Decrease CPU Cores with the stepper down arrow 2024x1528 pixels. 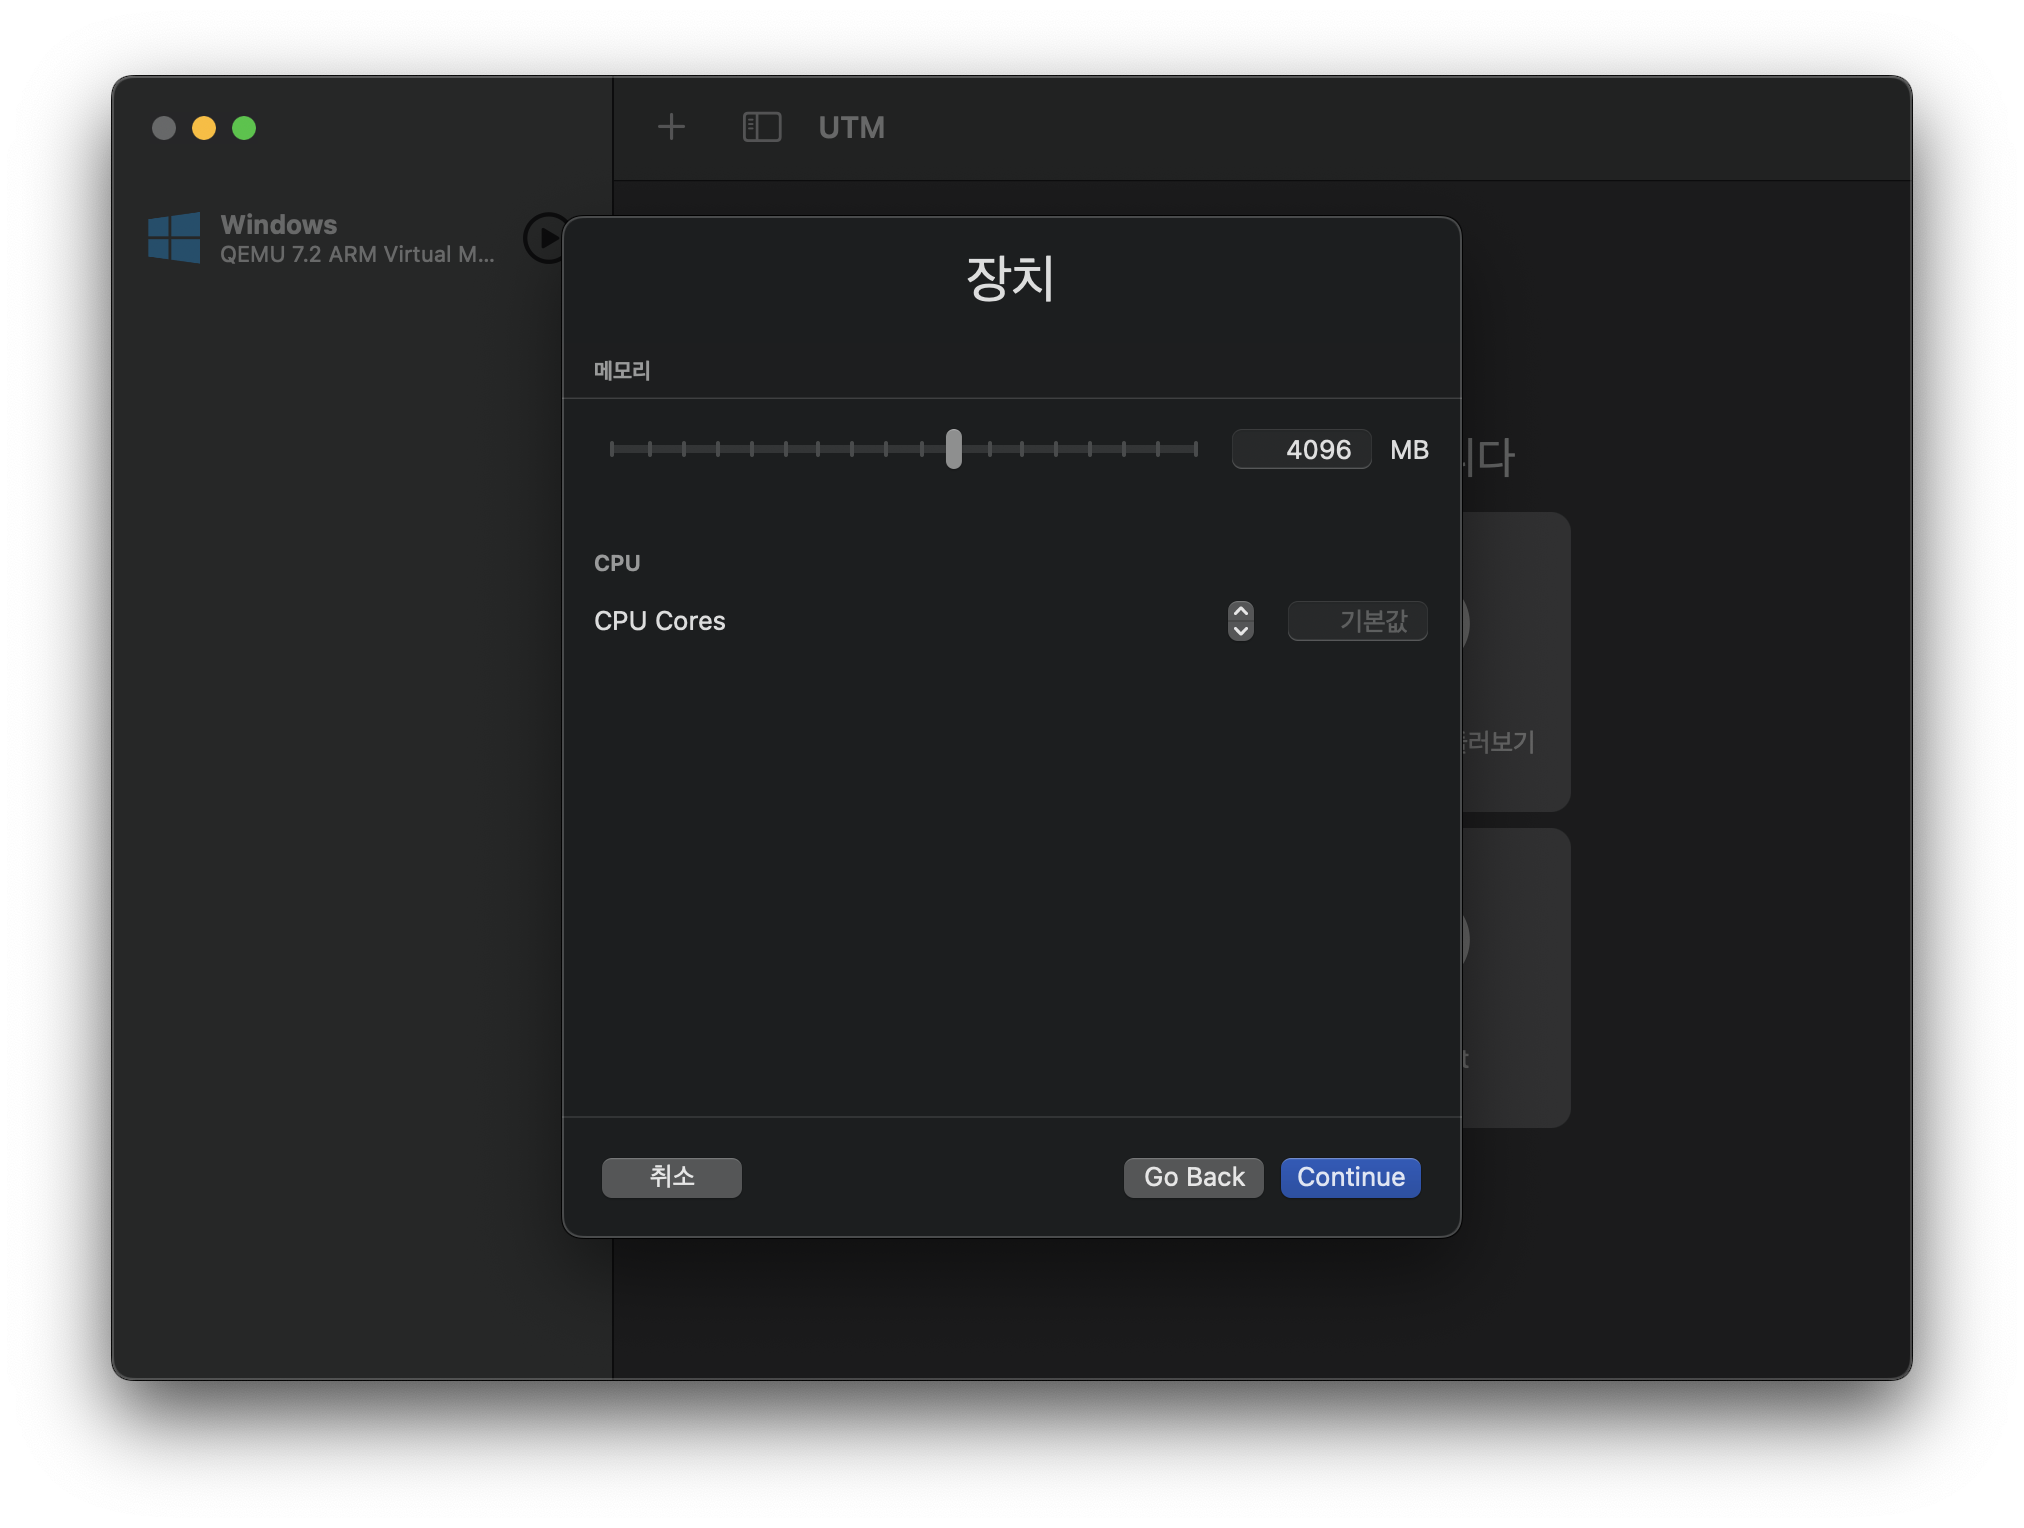click(x=1240, y=631)
